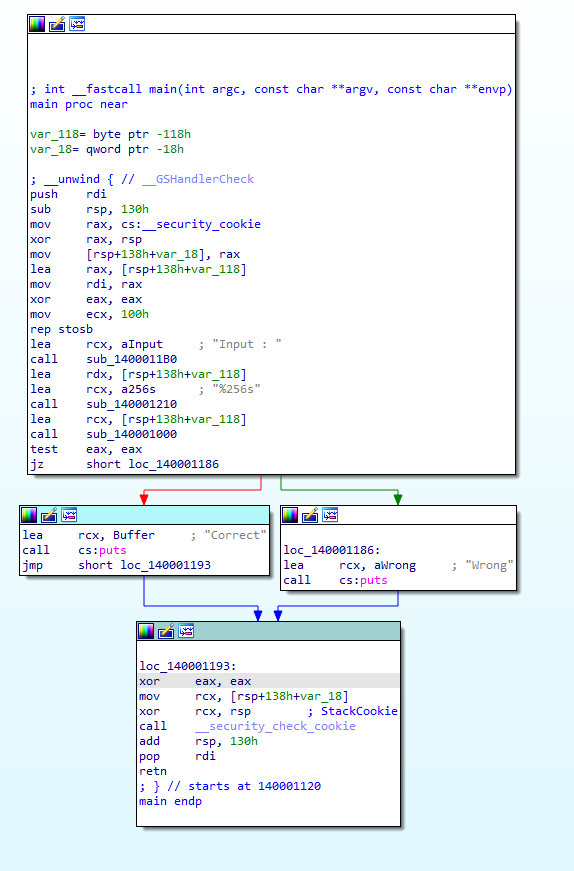
Task: Click puts in the Correct block call
Action: [x=113, y=550]
